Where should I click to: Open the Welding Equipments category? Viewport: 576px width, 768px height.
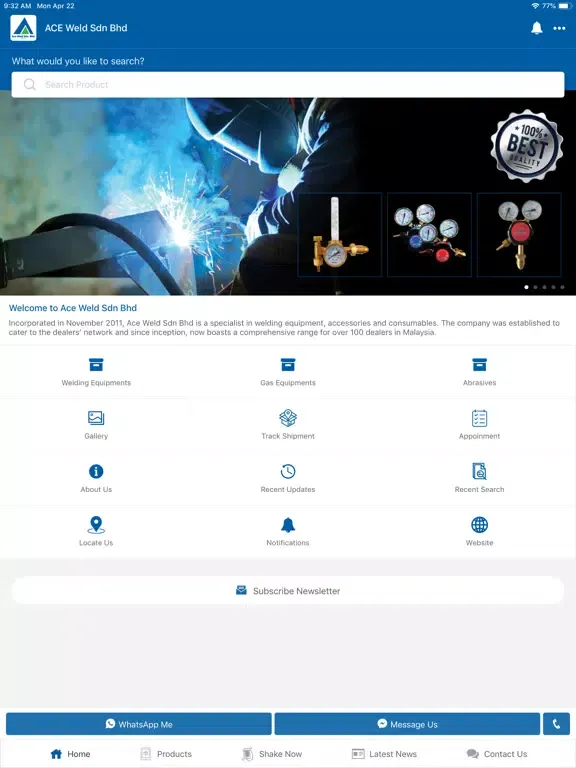click(x=96, y=372)
